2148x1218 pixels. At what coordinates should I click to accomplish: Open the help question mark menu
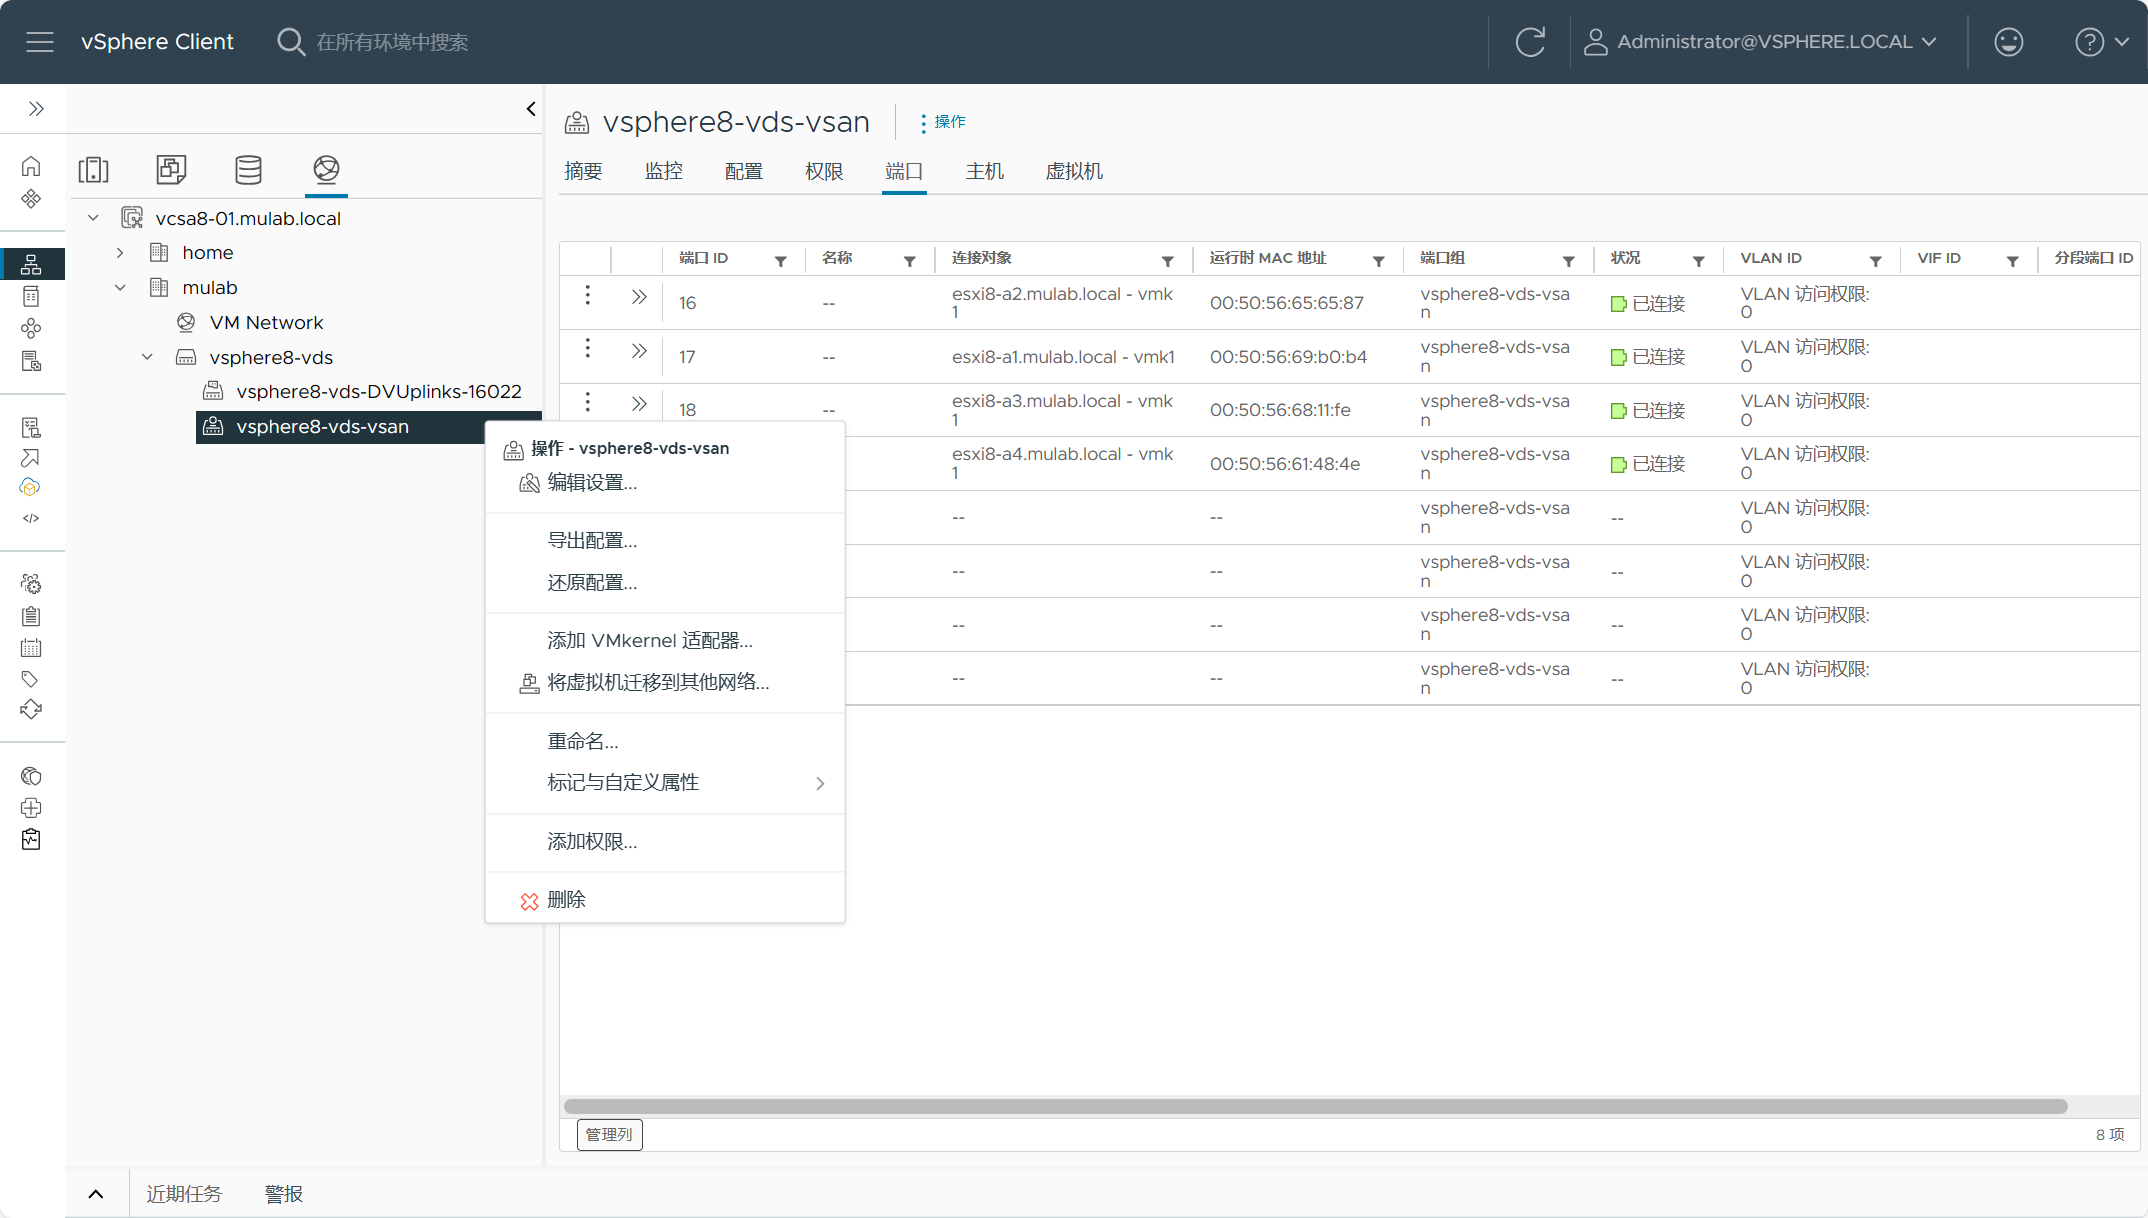pos(2101,42)
